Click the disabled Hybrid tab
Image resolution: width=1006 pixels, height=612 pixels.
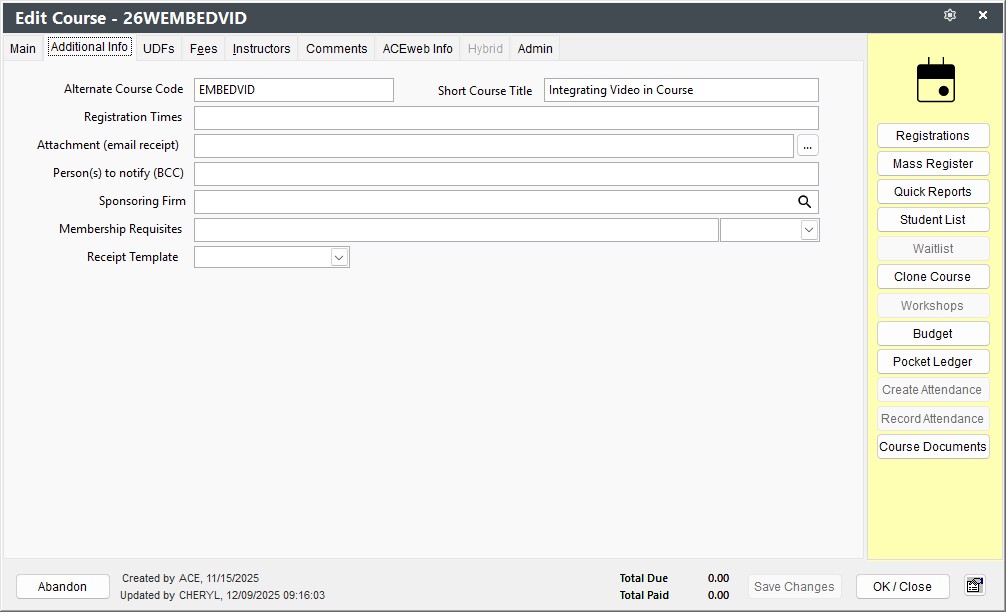[x=485, y=49]
